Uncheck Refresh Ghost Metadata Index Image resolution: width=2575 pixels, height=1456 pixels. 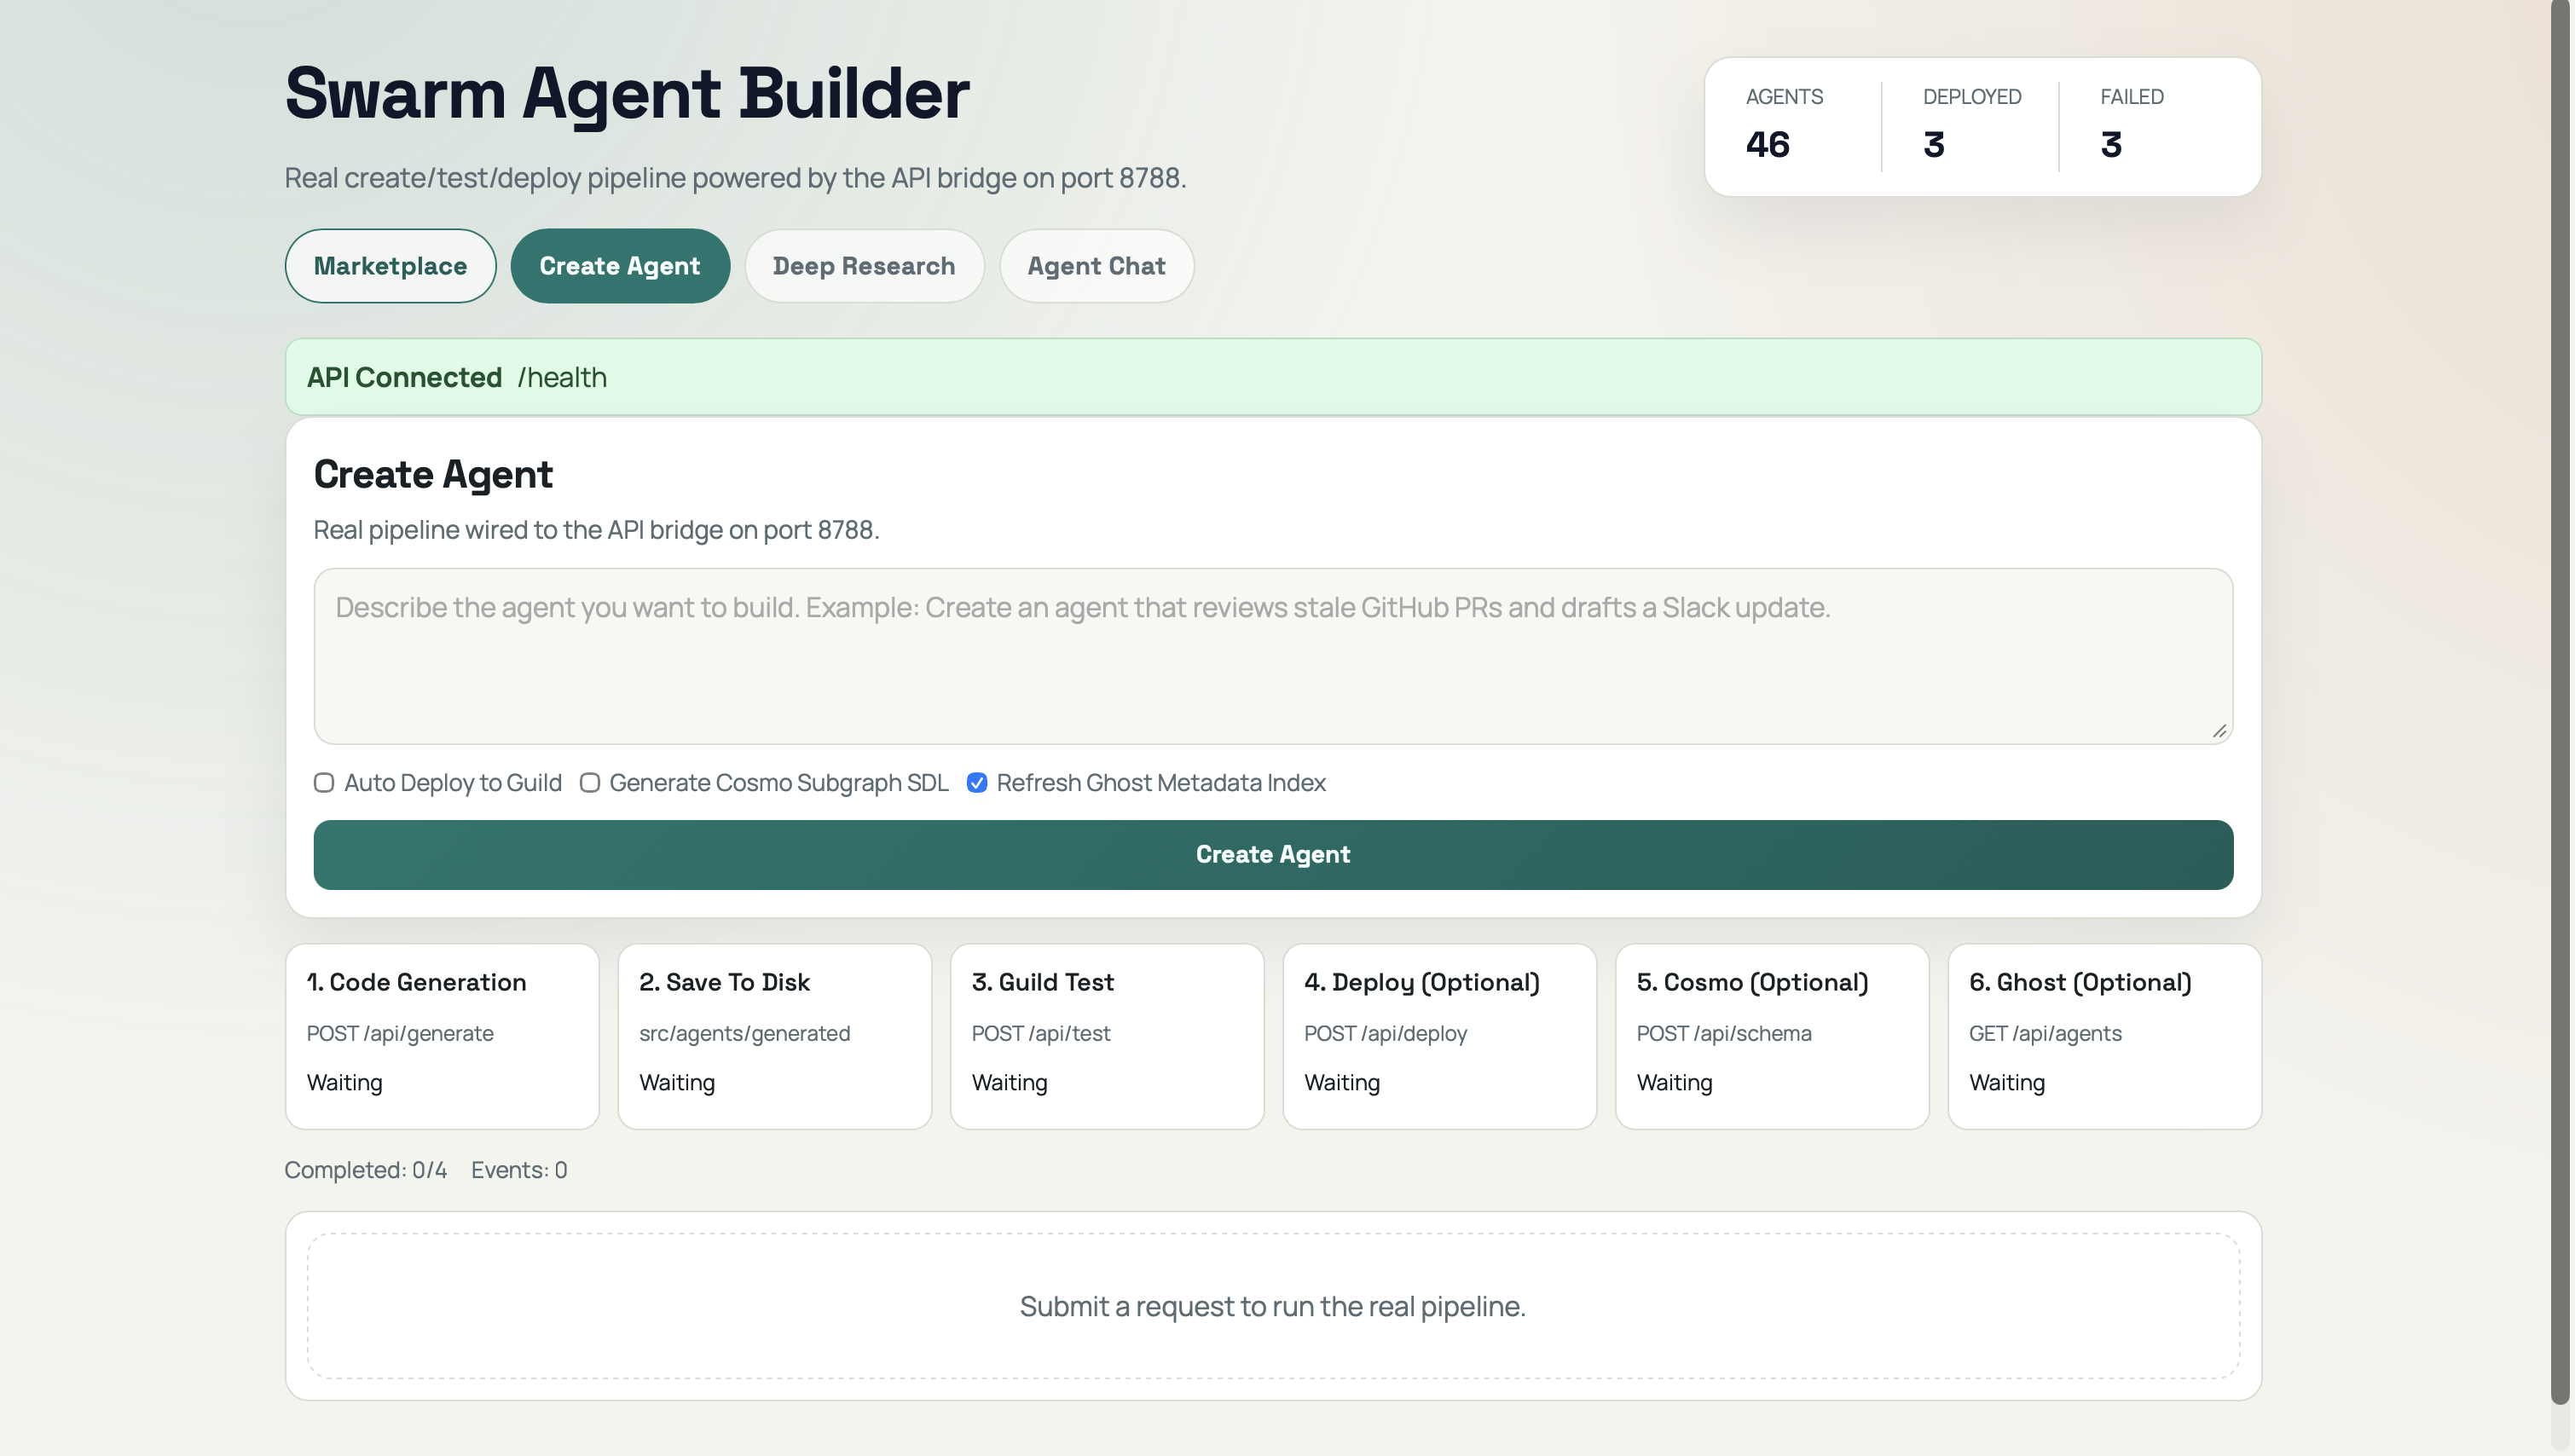977,783
